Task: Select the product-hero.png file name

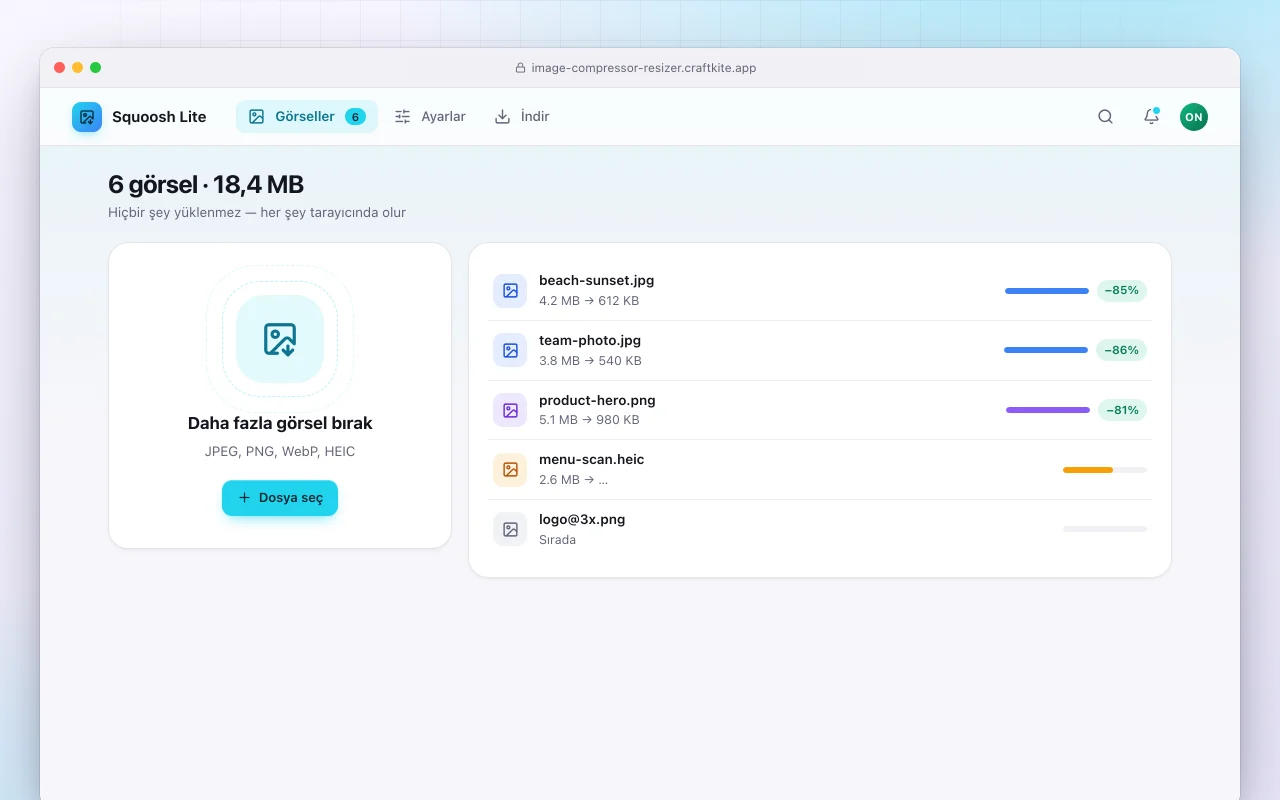Action: click(597, 400)
